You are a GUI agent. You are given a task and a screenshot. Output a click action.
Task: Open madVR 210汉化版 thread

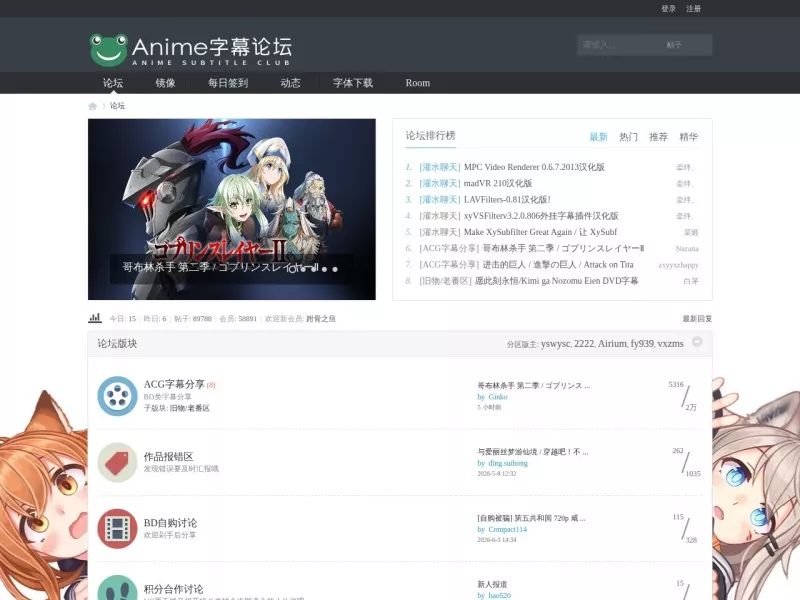pos(498,183)
